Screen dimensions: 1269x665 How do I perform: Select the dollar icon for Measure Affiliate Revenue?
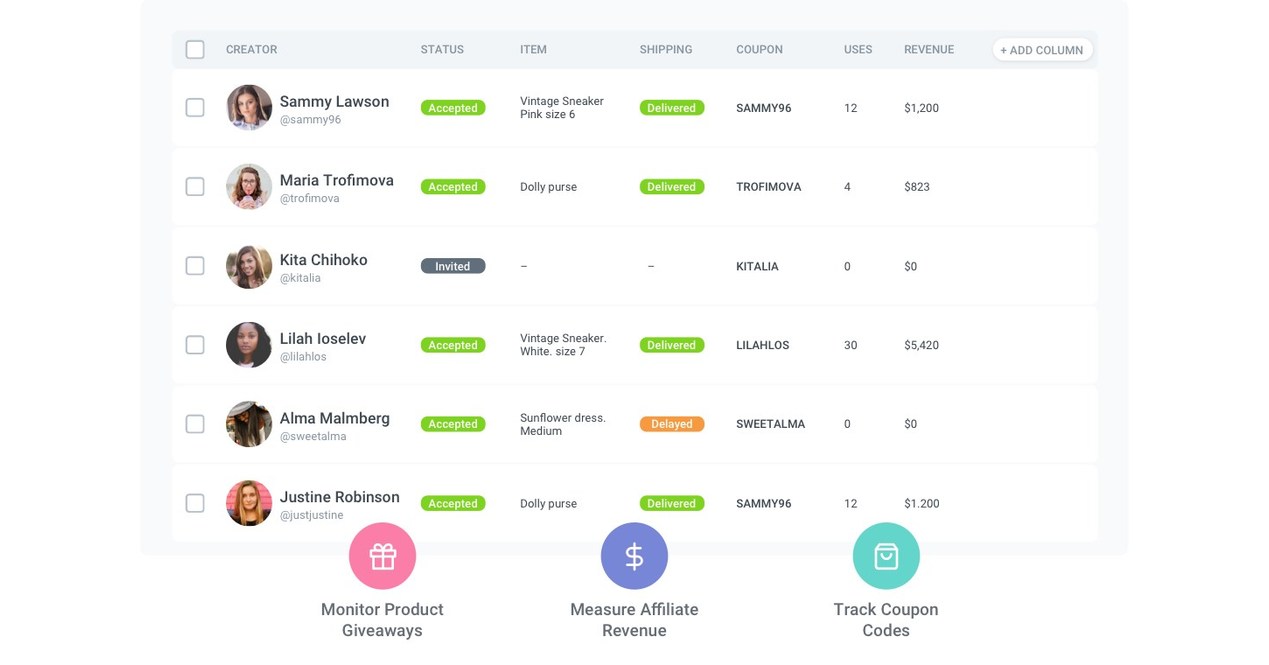[634, 556]
